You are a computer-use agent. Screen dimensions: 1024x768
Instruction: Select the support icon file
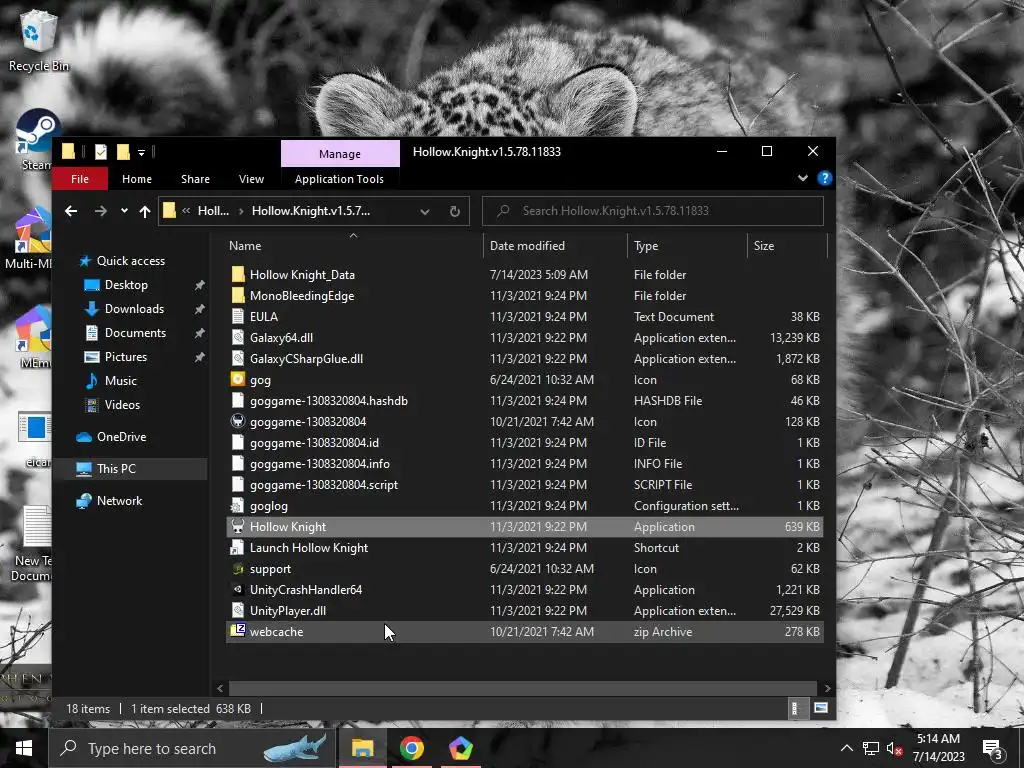(x=238, y=569)
